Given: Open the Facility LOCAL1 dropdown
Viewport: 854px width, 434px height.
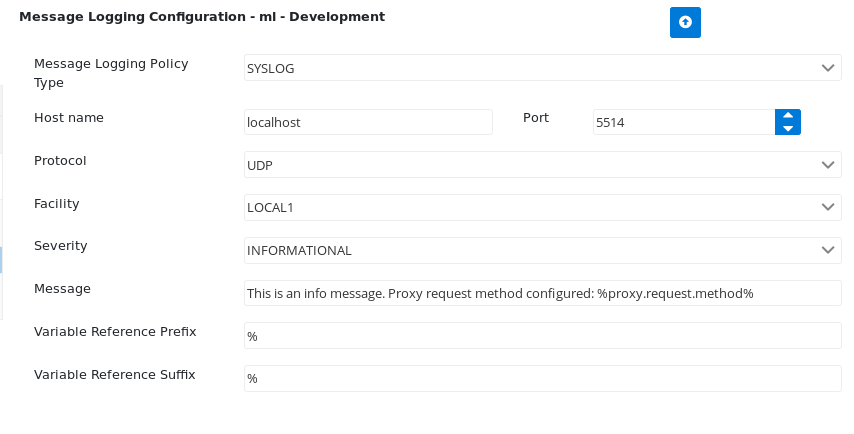Looking at the screenshot, I should pyautogui.click(x=542, y=207).
